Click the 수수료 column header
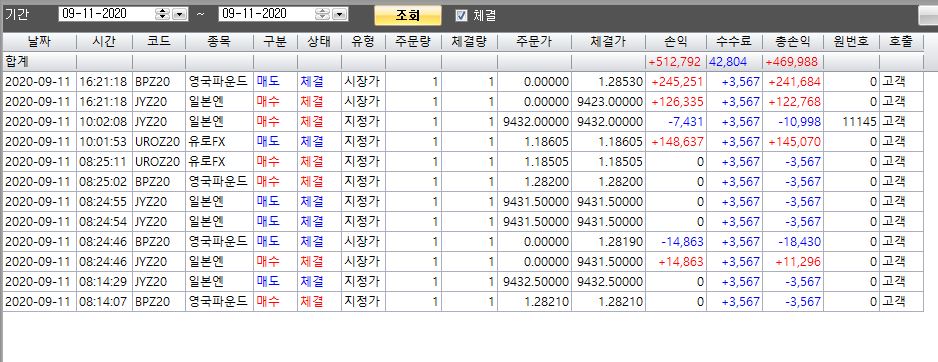Screen dimensions: 938x362 735,42
